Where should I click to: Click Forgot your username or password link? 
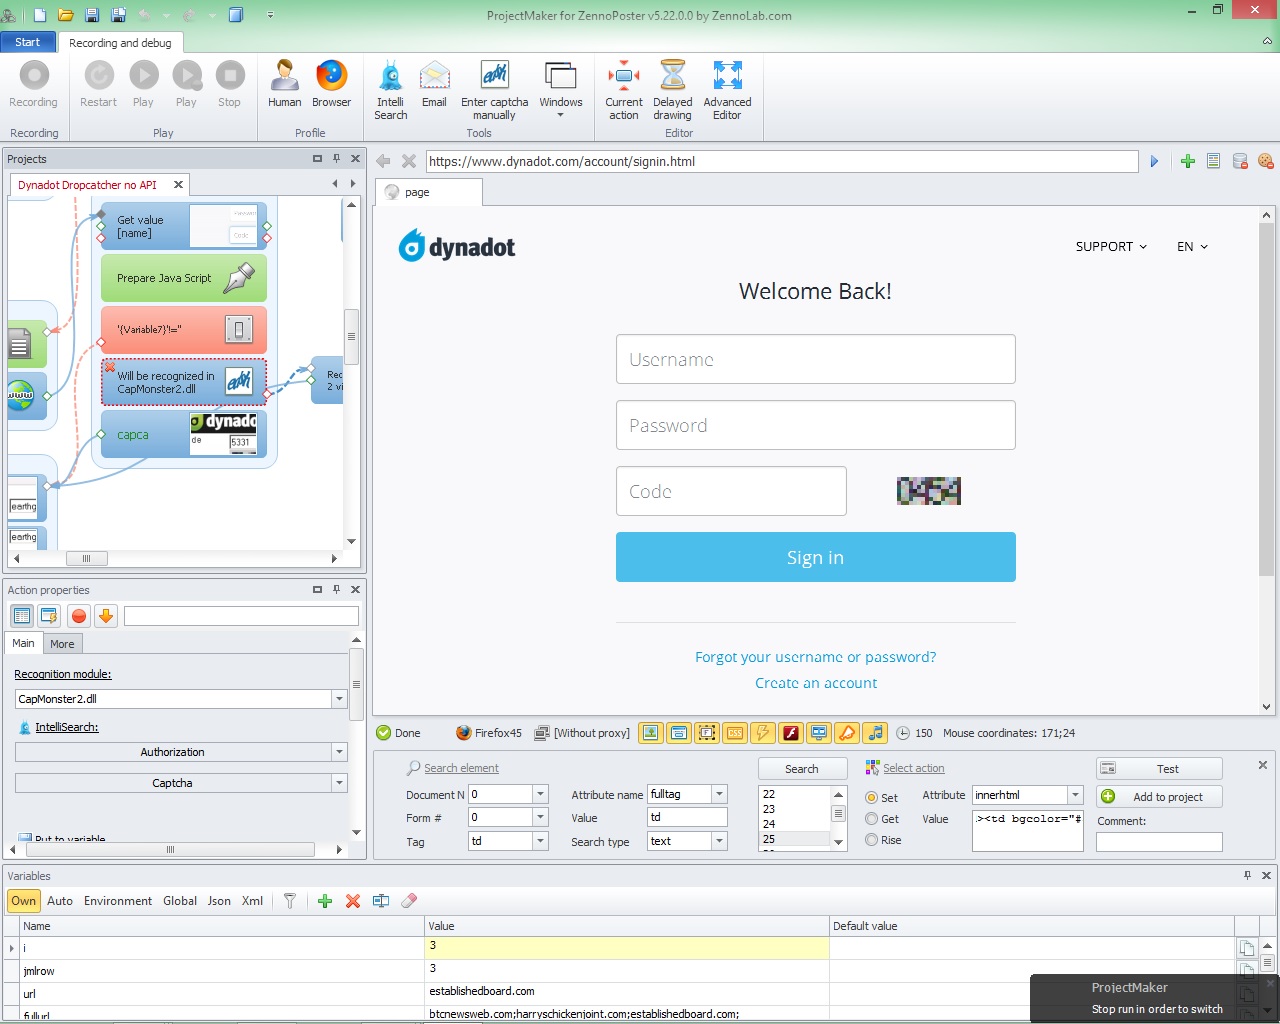point(816,657)
